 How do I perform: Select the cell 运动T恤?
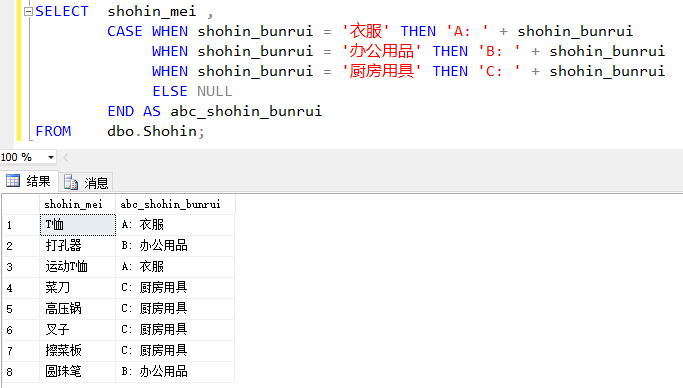tap(78, 267)
